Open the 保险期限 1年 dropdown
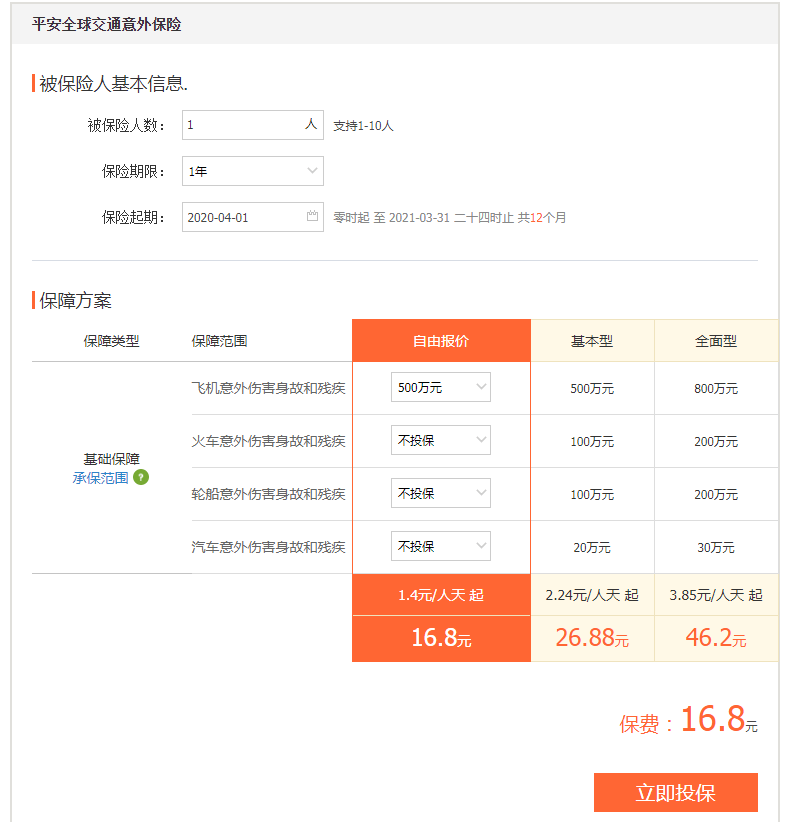 (253, 171)
